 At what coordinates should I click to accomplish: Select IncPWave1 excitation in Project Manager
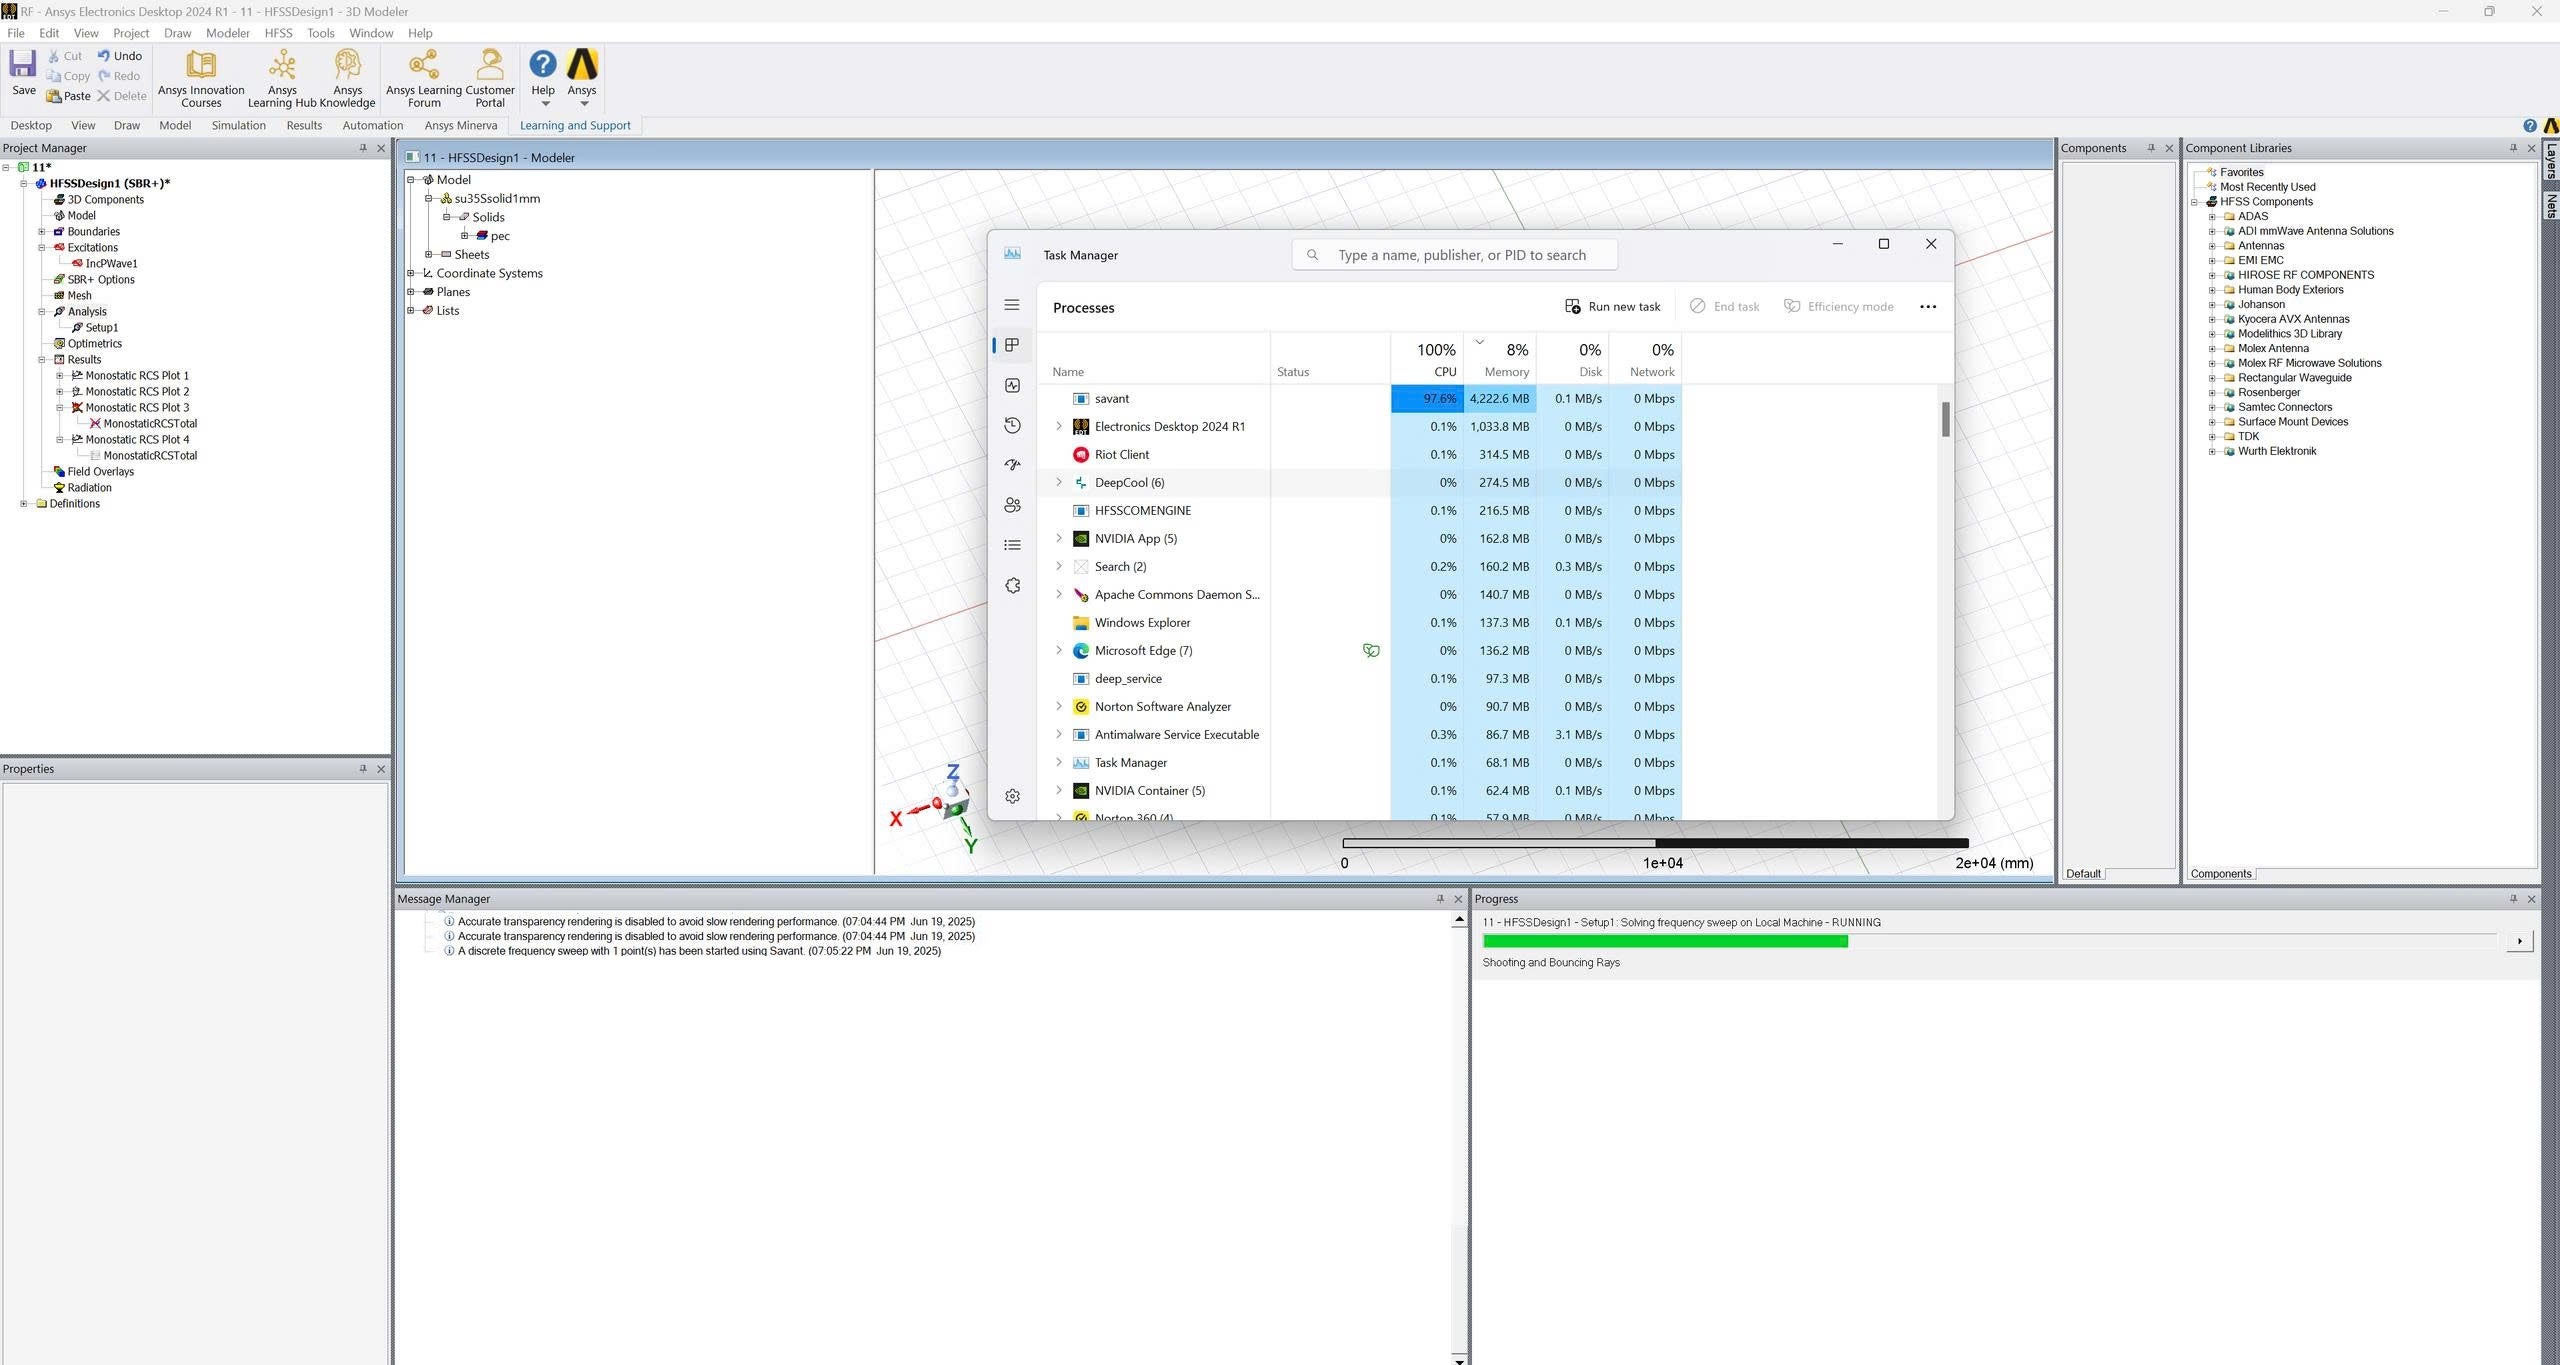(x=111, y=264)
